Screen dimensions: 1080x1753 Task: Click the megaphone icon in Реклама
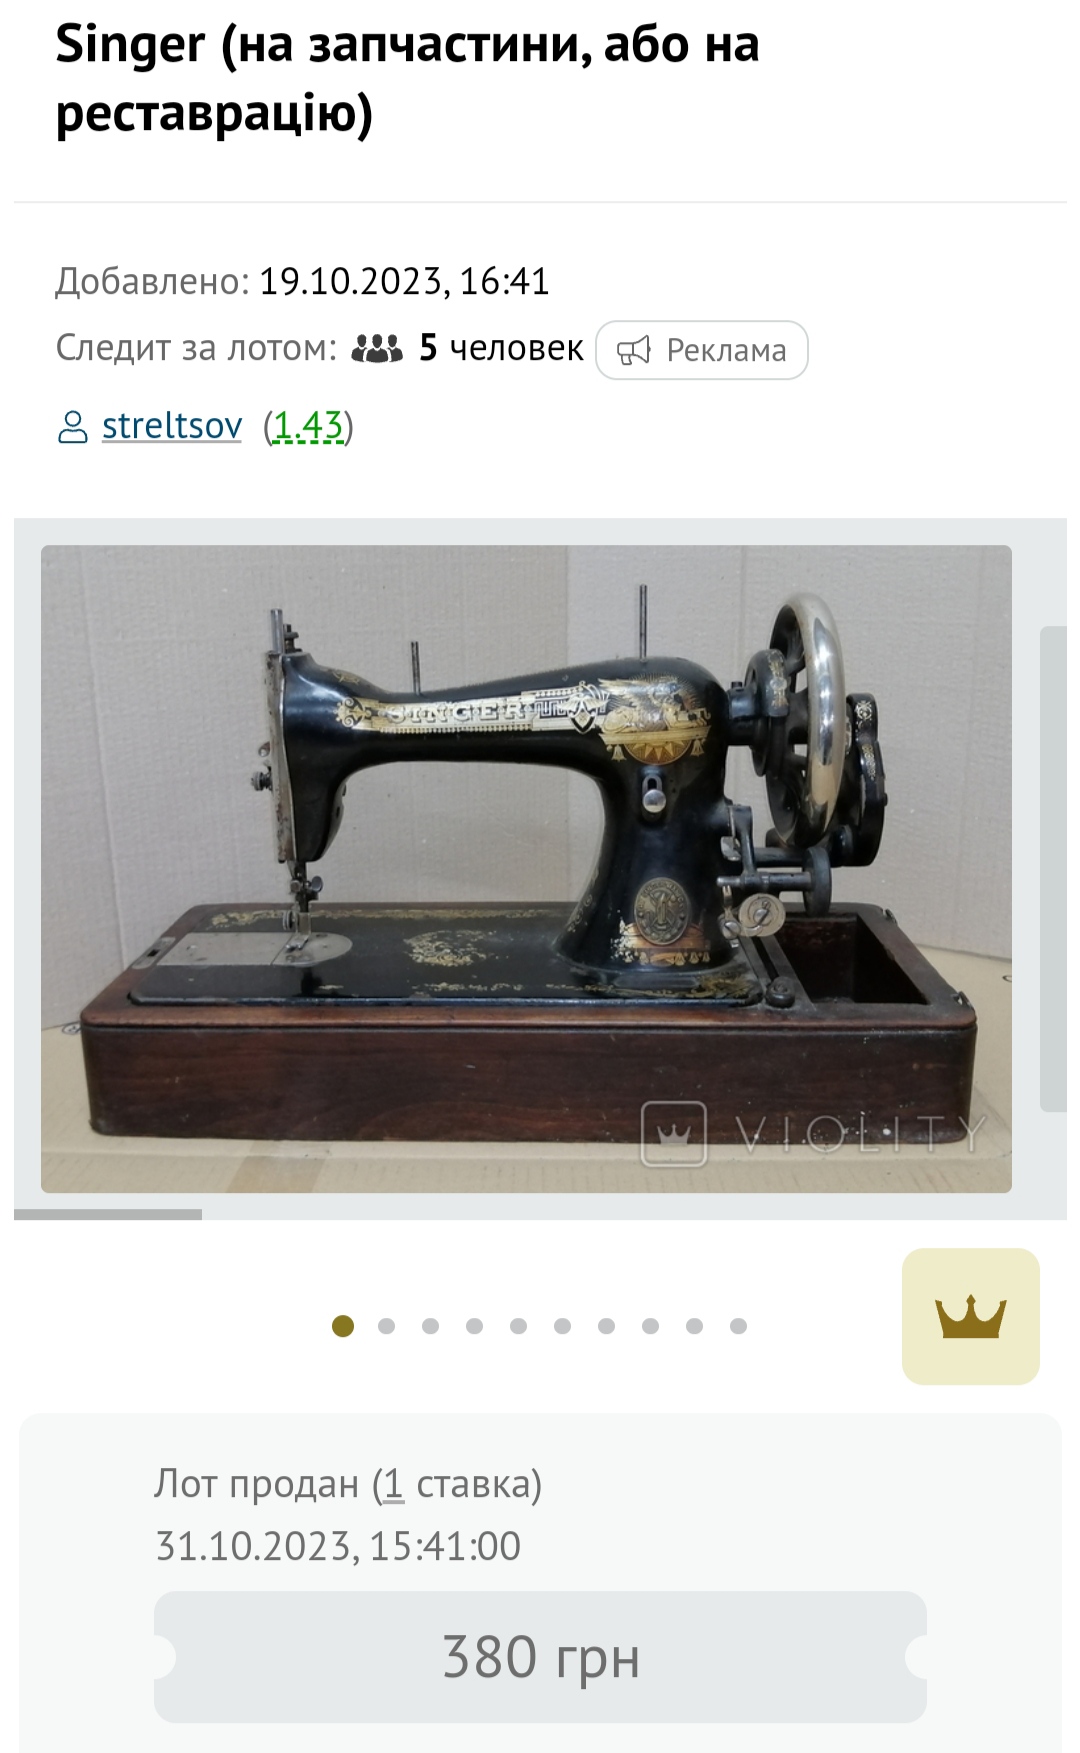[x=634, y=350]
